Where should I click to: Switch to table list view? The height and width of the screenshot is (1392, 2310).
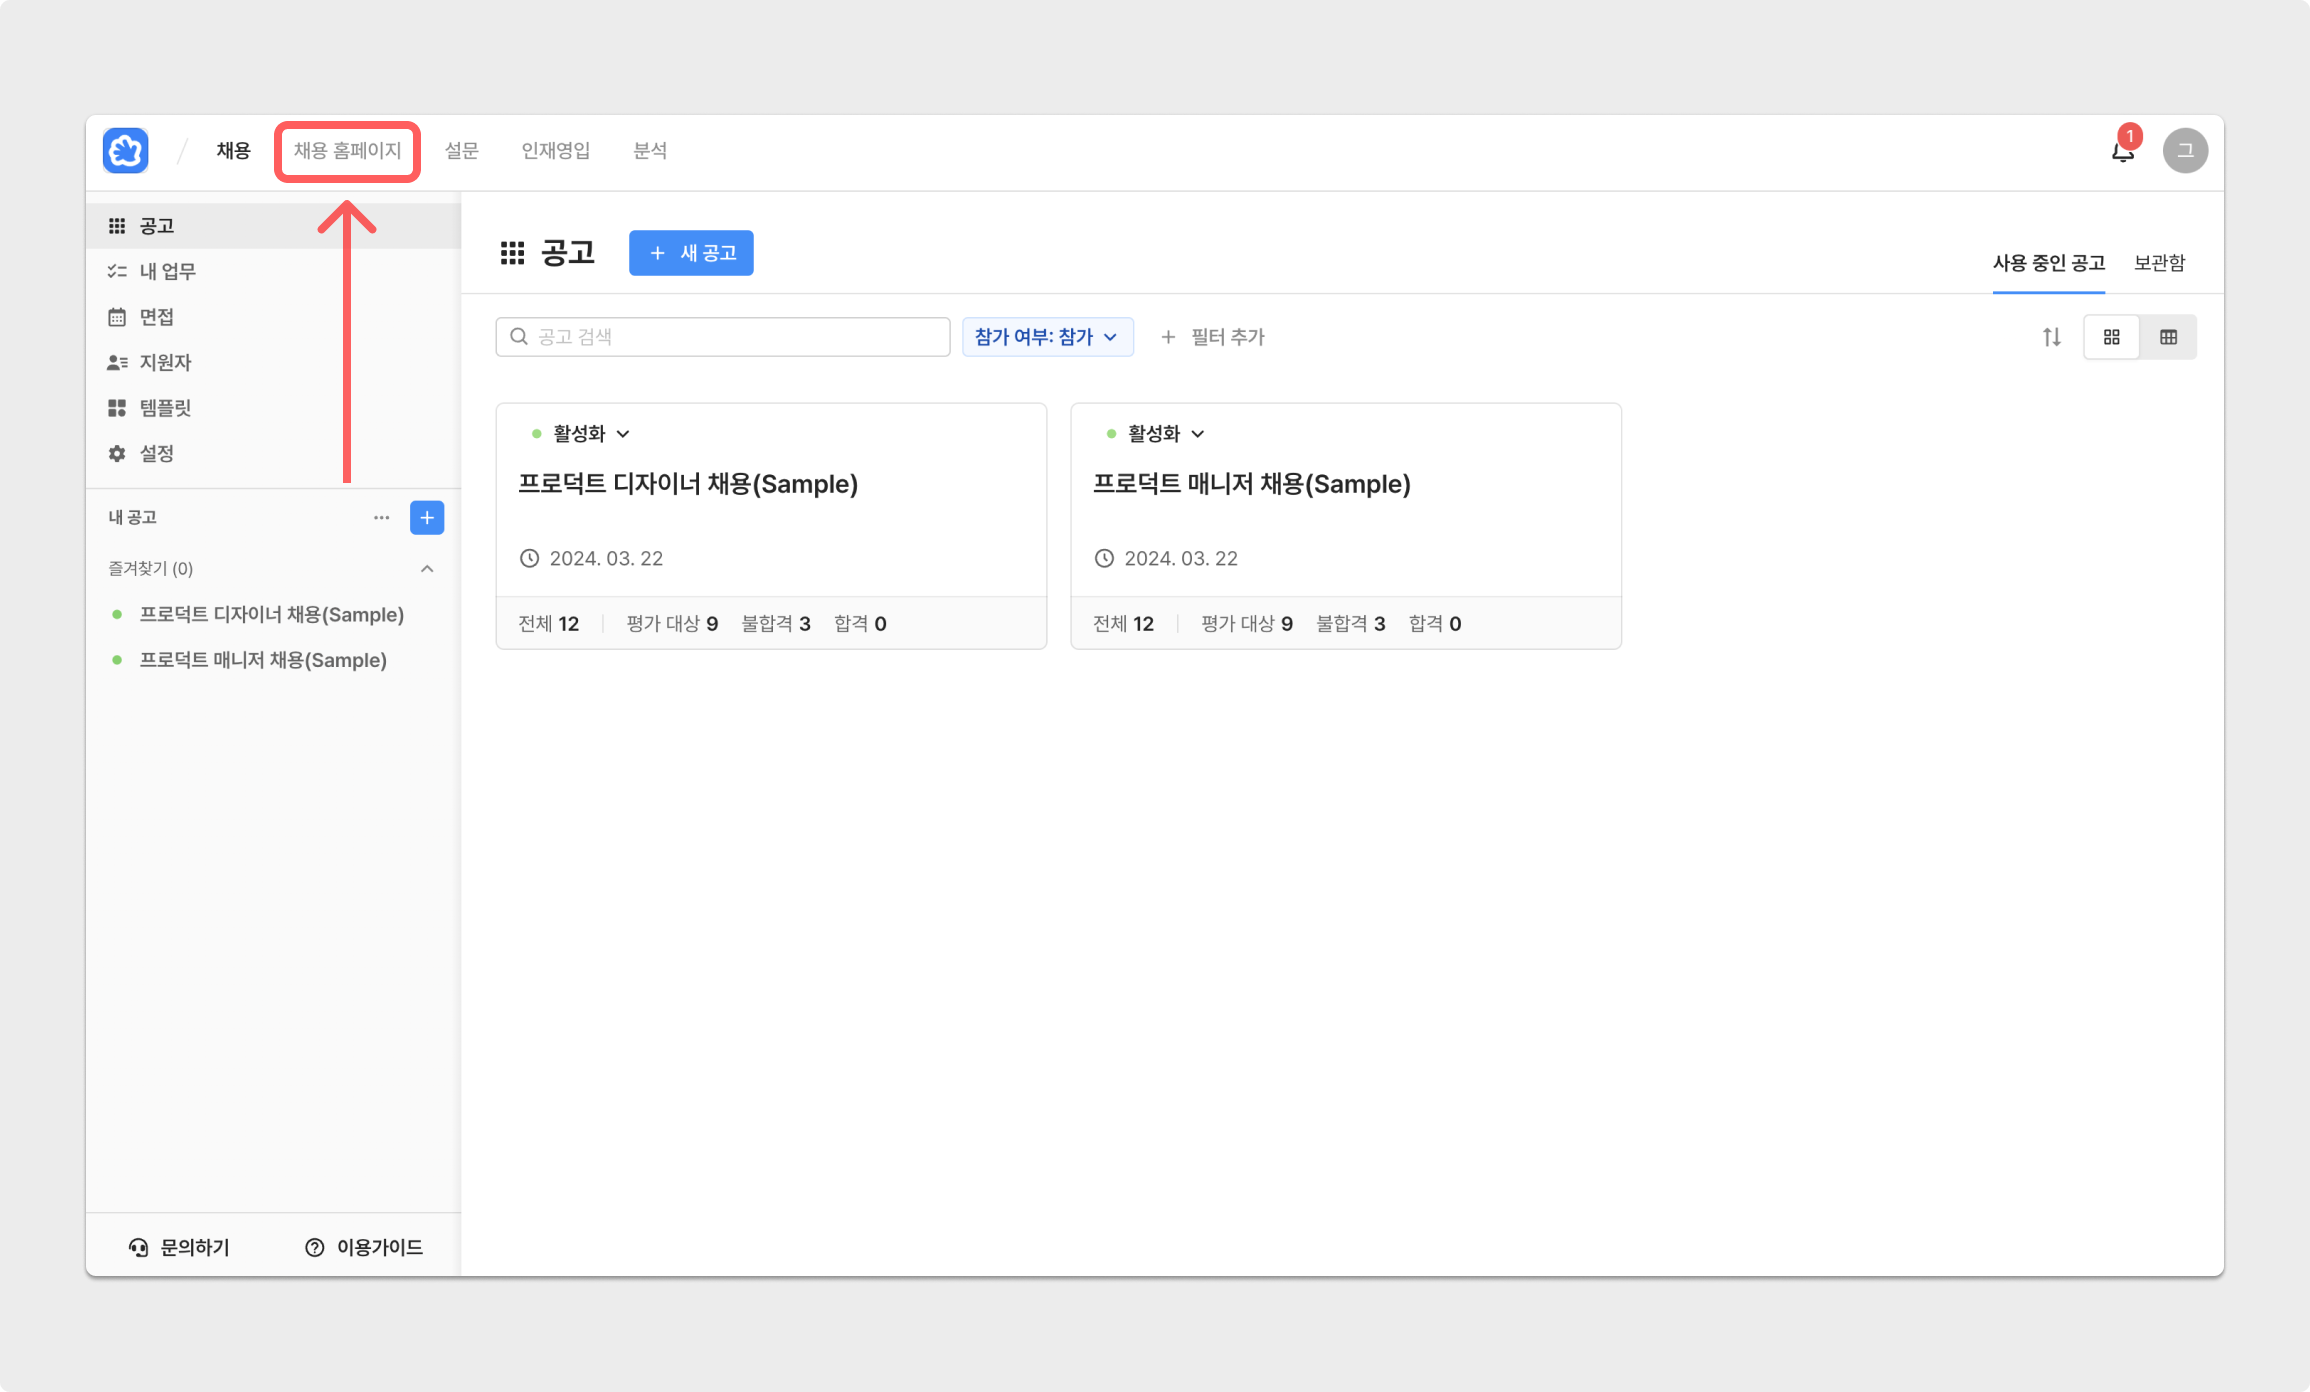coord(2168,337)
